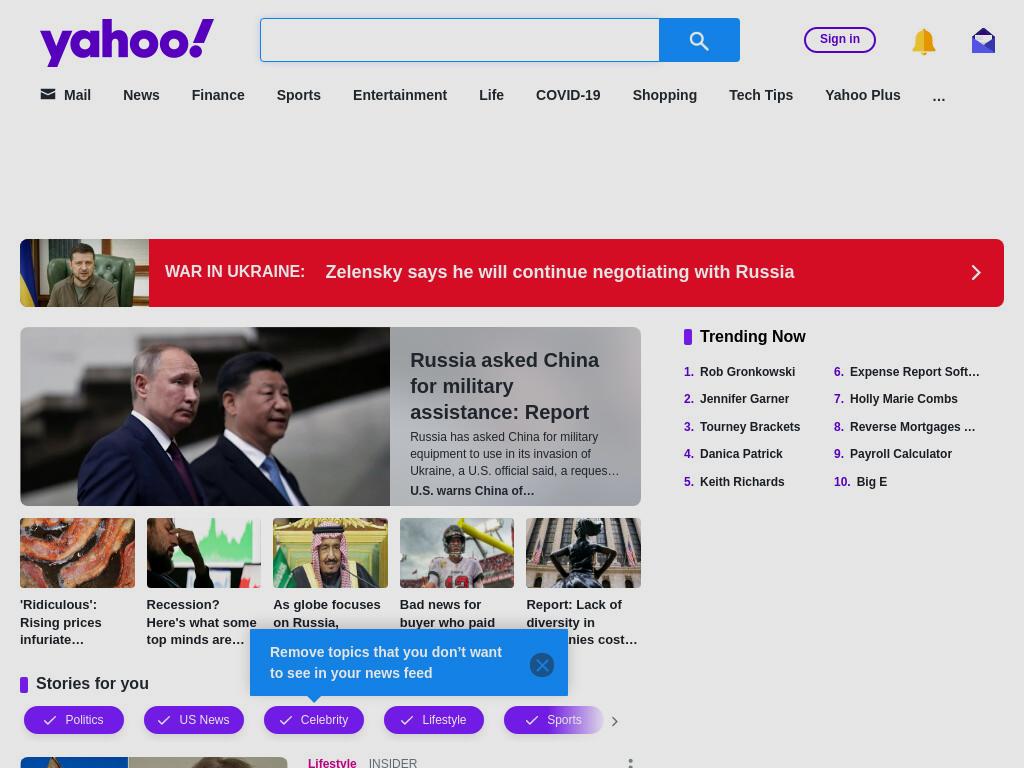This screenshot has height=768, width=1024.
Task: Toggle the Celebrity topic chip
Action: [x=313, y=720]
